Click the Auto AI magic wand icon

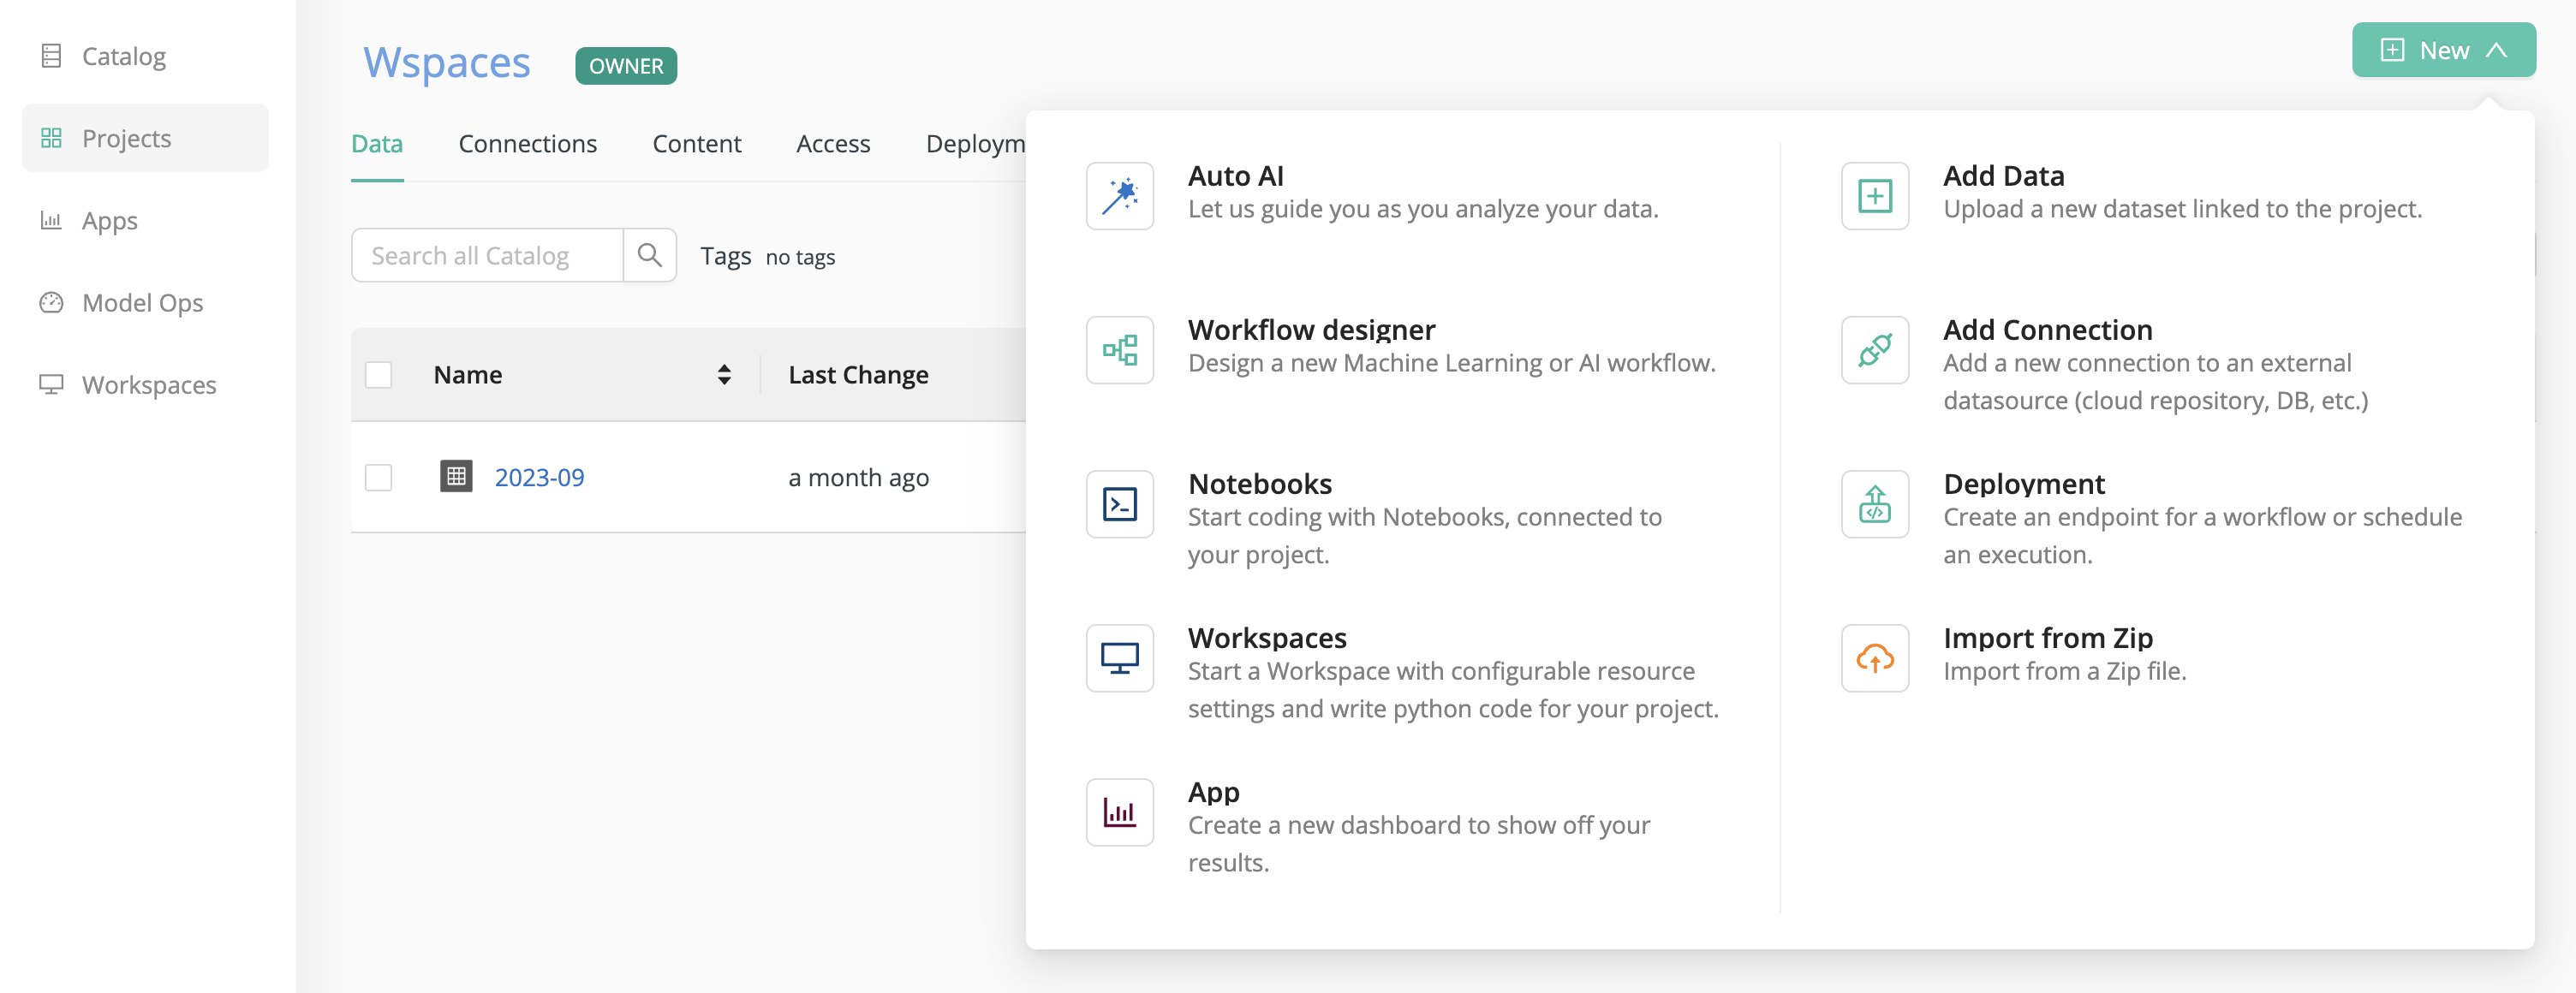point(1120,196)
